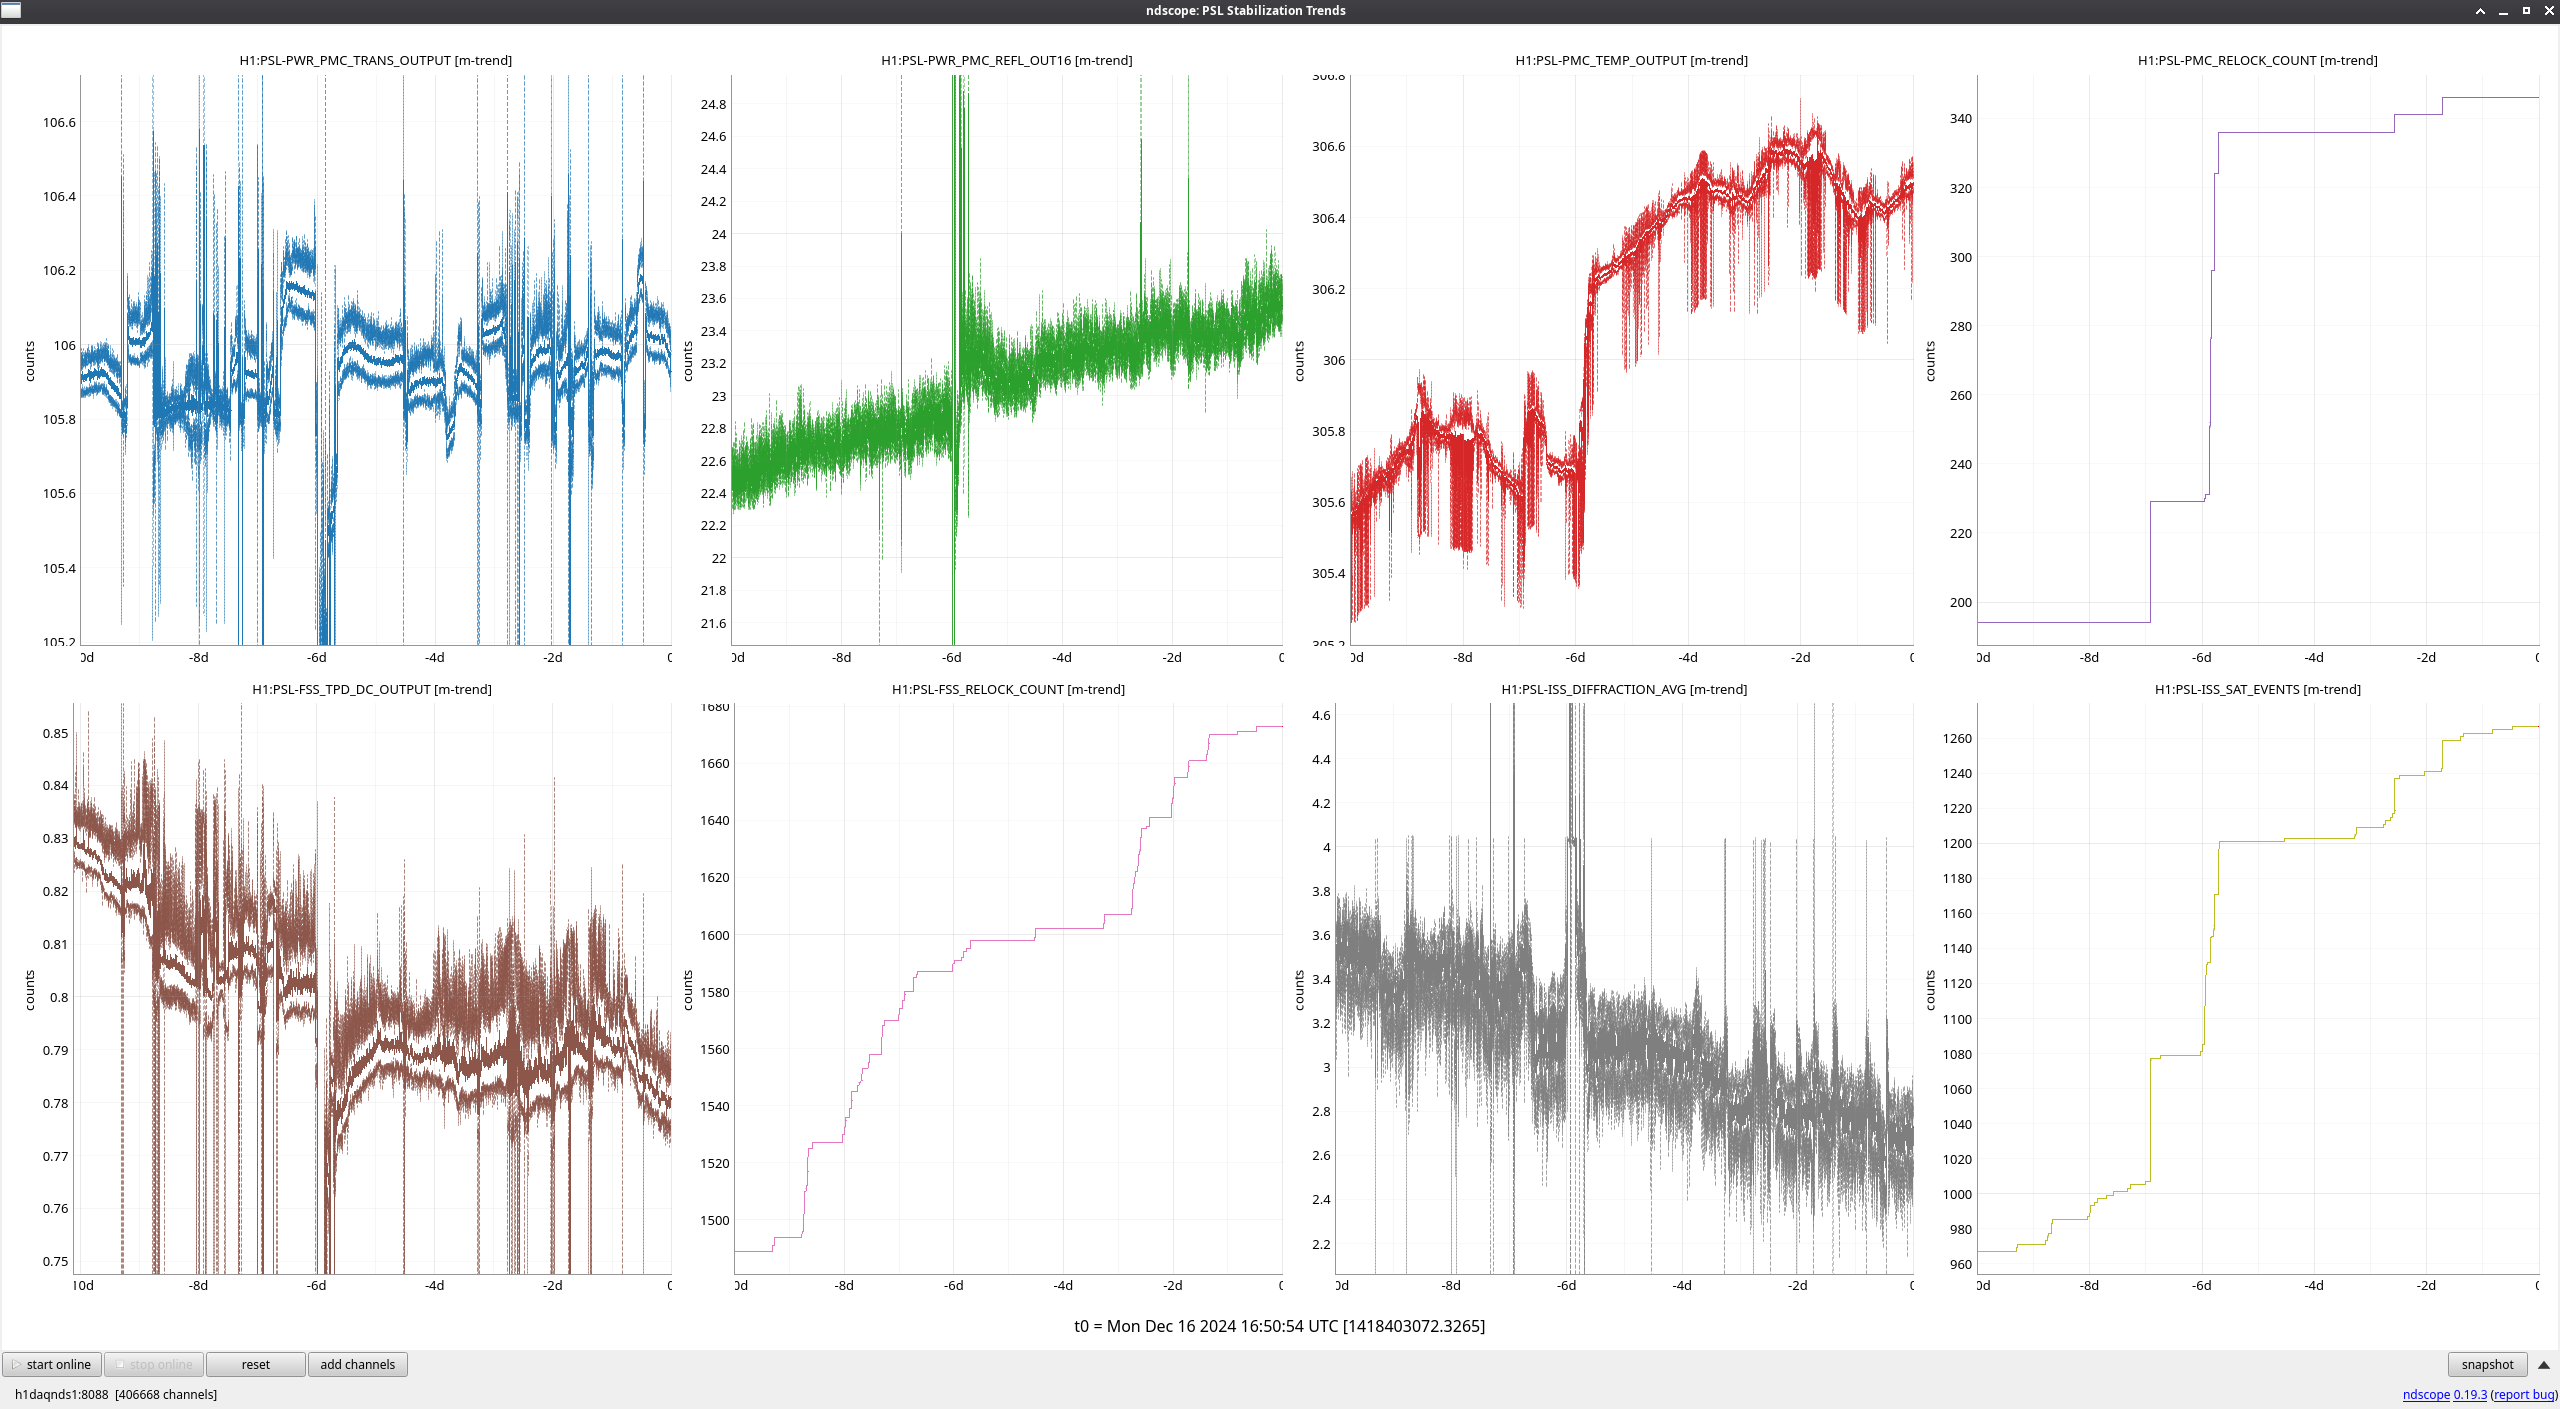Select the H1:PSL-PMC_RELOCK_COUNT plot title
The width and height of the screenshot is (2560, 1409).
2257,60
